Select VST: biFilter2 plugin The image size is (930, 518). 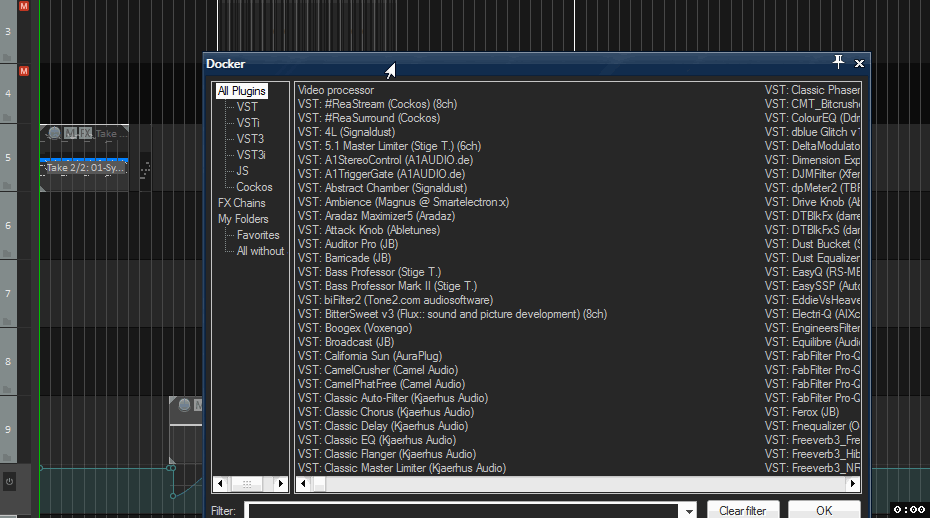tap(395, 300)
